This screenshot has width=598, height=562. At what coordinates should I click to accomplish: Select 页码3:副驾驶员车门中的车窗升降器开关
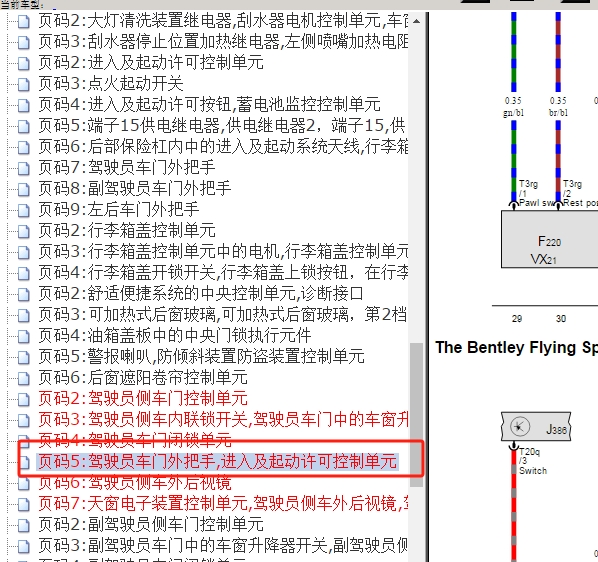coord(223,545)
